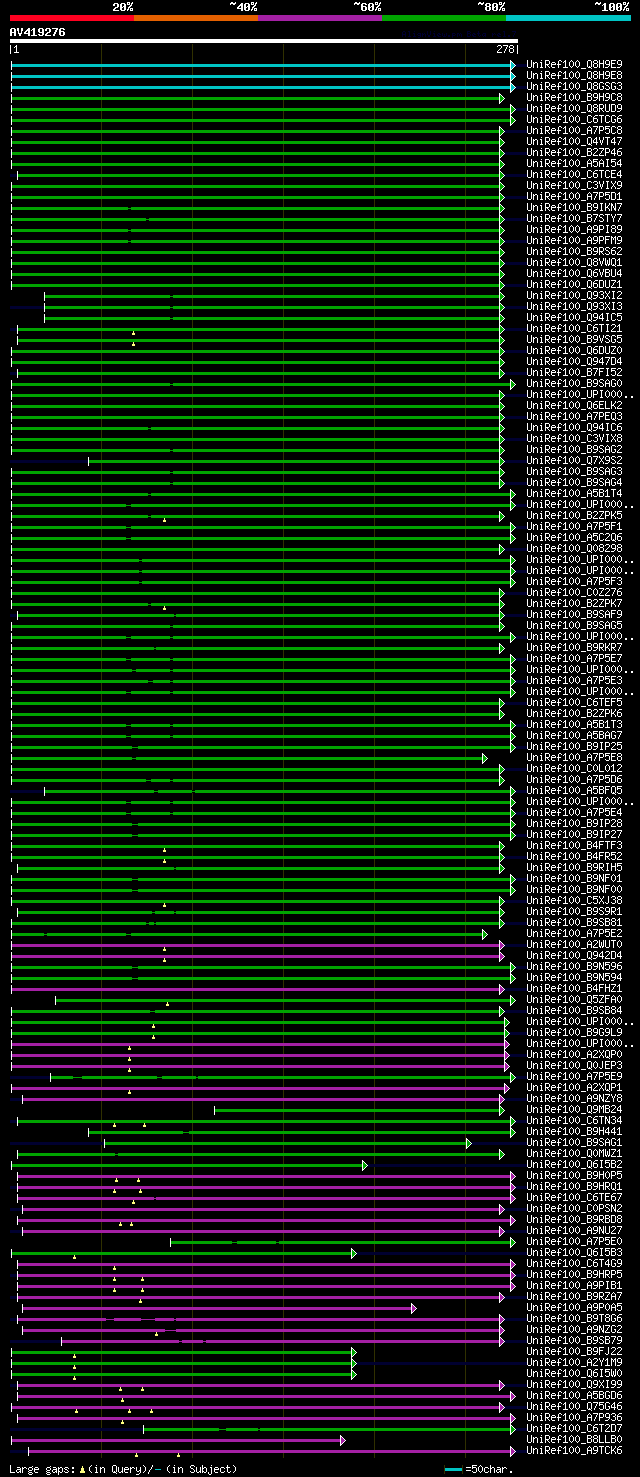
Task: Select hit label UniRef100_A5C2Q6
Action: (574, 537)
